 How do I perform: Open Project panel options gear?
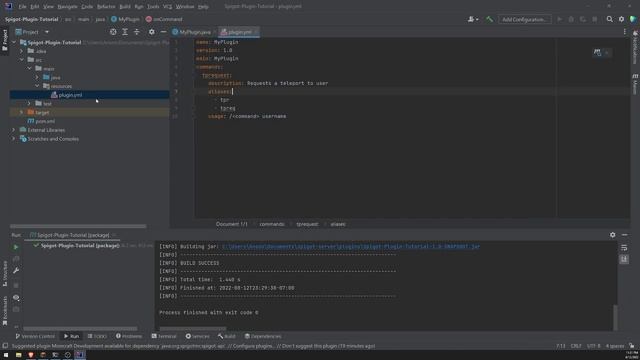(151, 32)
